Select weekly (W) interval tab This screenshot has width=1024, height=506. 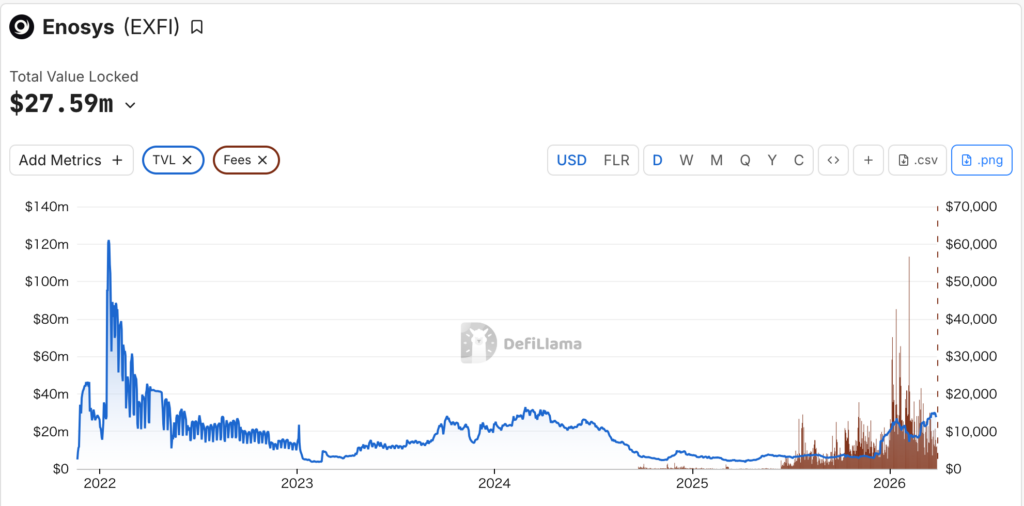(686, 160)
